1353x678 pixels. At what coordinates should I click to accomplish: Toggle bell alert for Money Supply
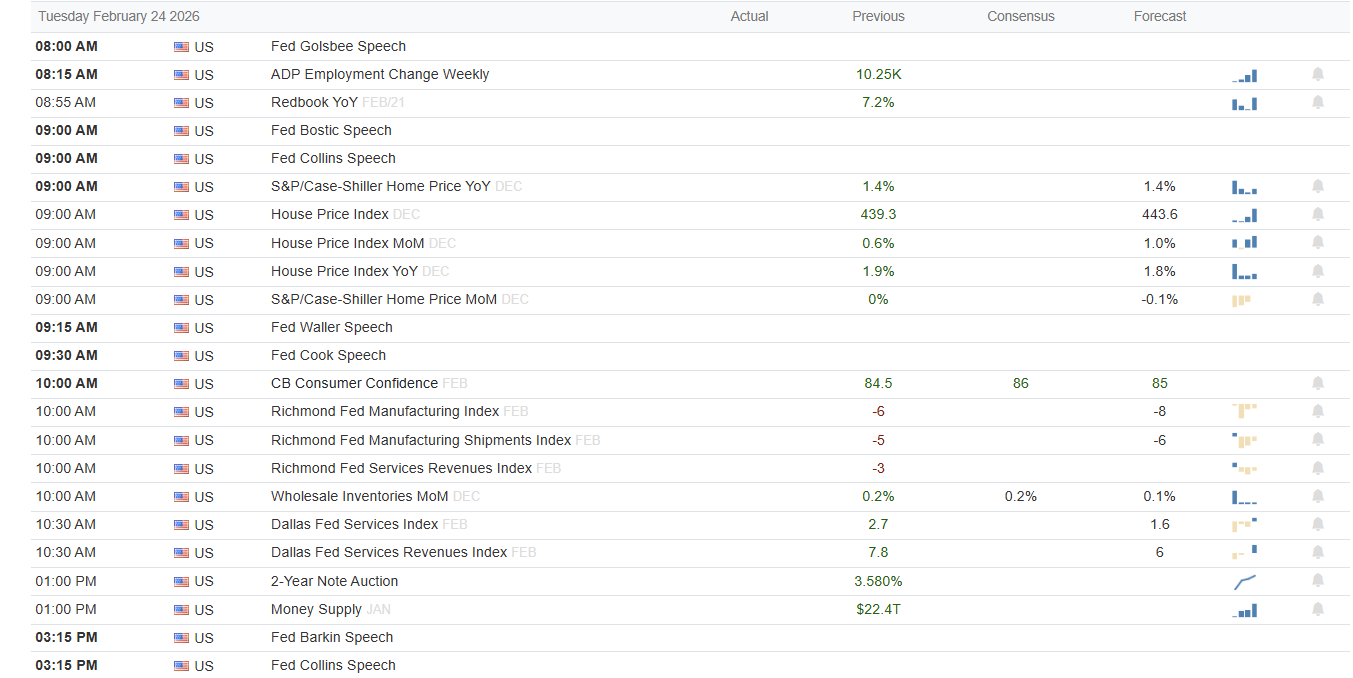coord(1317,610)
